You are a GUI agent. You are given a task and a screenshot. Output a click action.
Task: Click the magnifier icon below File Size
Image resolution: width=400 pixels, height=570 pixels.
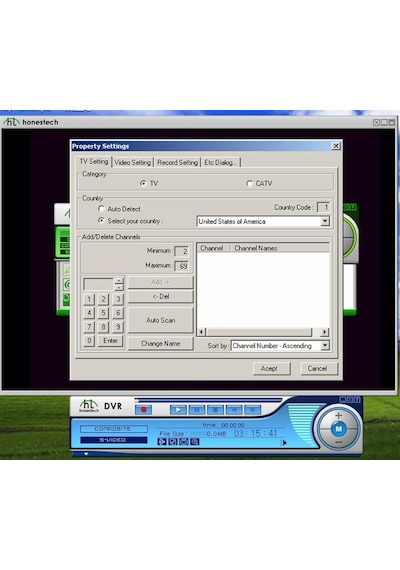195,442
